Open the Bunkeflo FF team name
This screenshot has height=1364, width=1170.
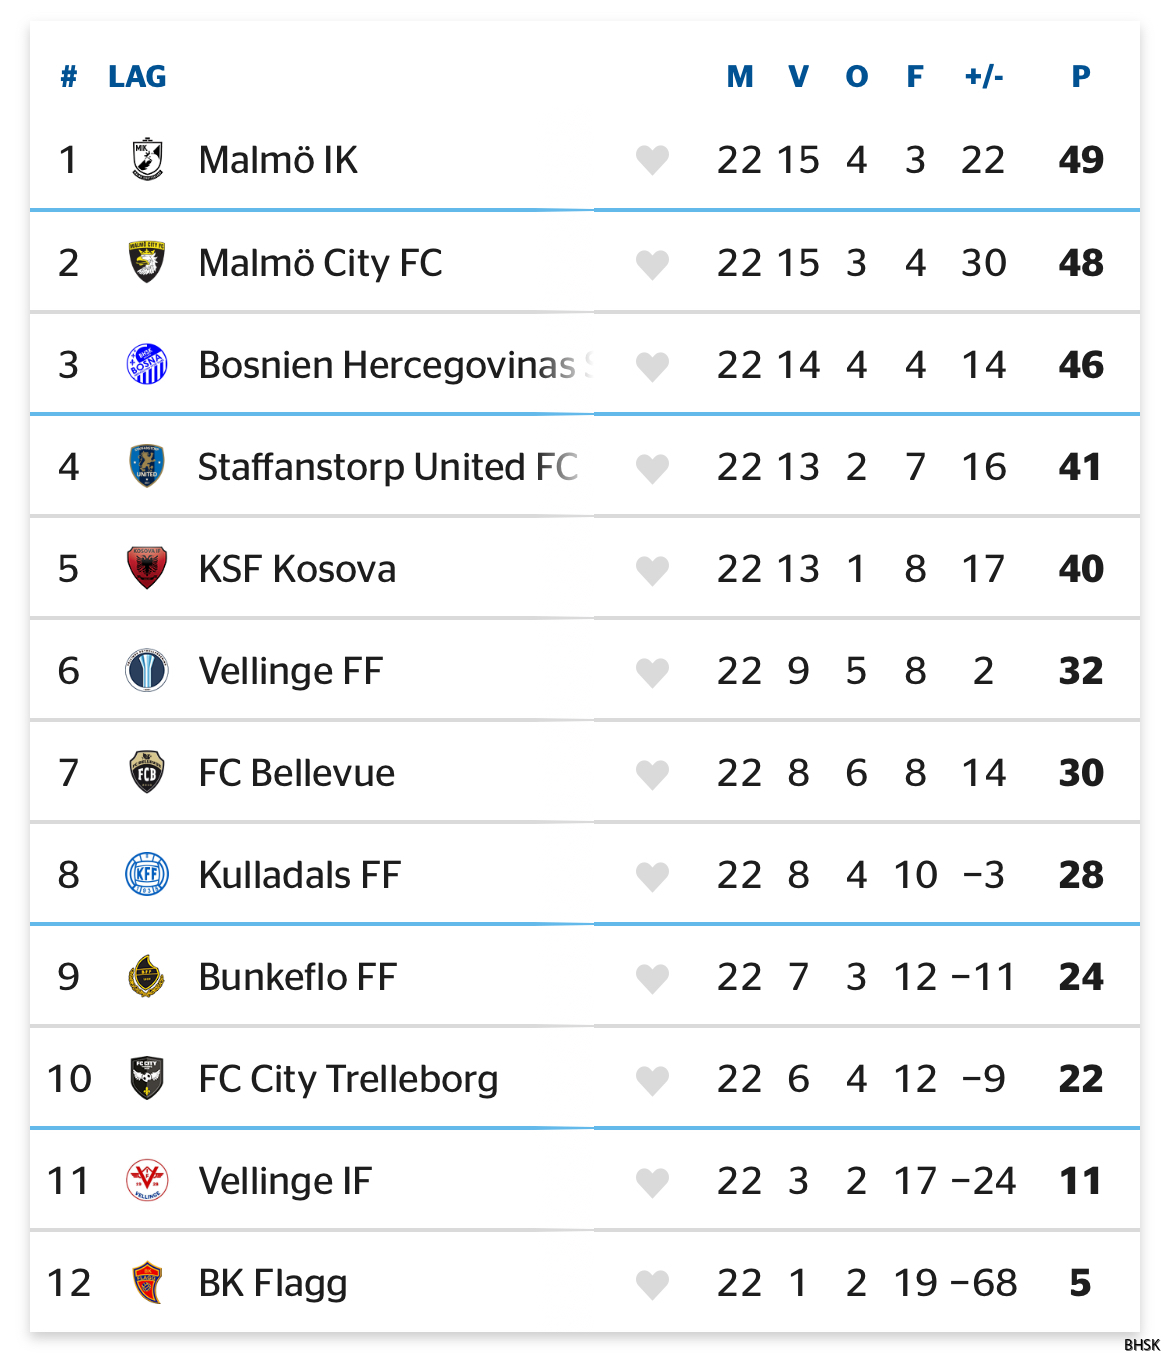[298, 977]
